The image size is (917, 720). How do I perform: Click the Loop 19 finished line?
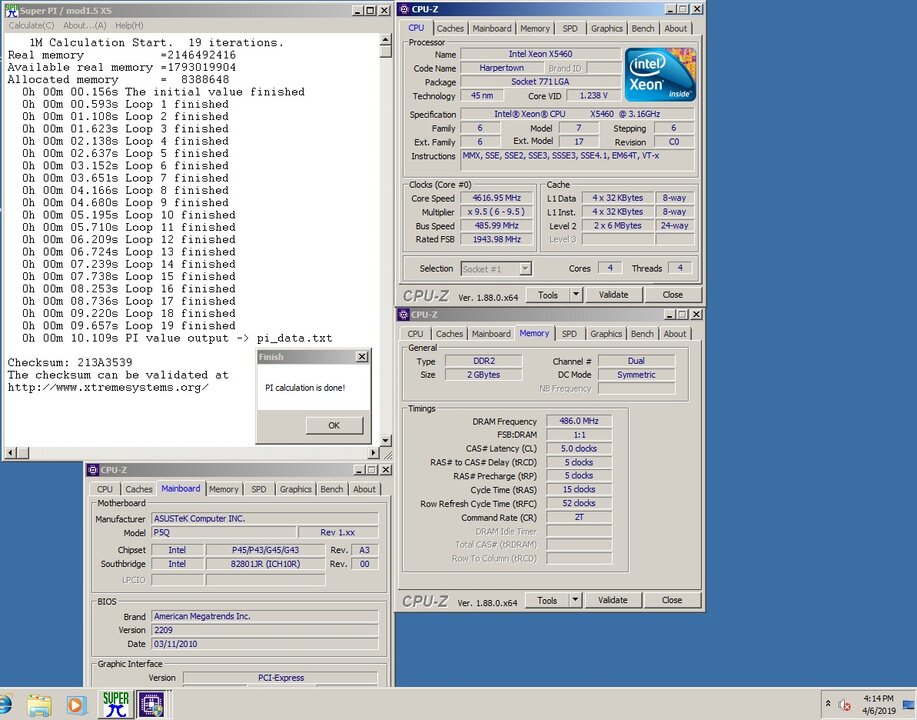coord(129,326)
